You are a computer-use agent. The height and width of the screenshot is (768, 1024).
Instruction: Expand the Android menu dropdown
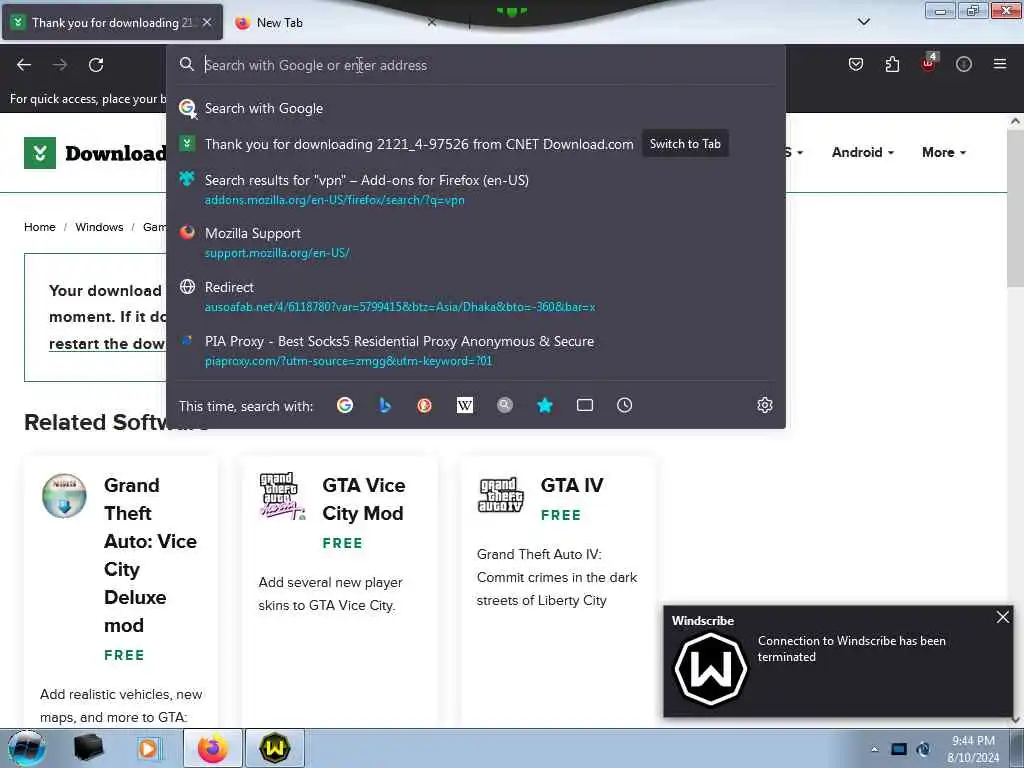coord(863,152)
